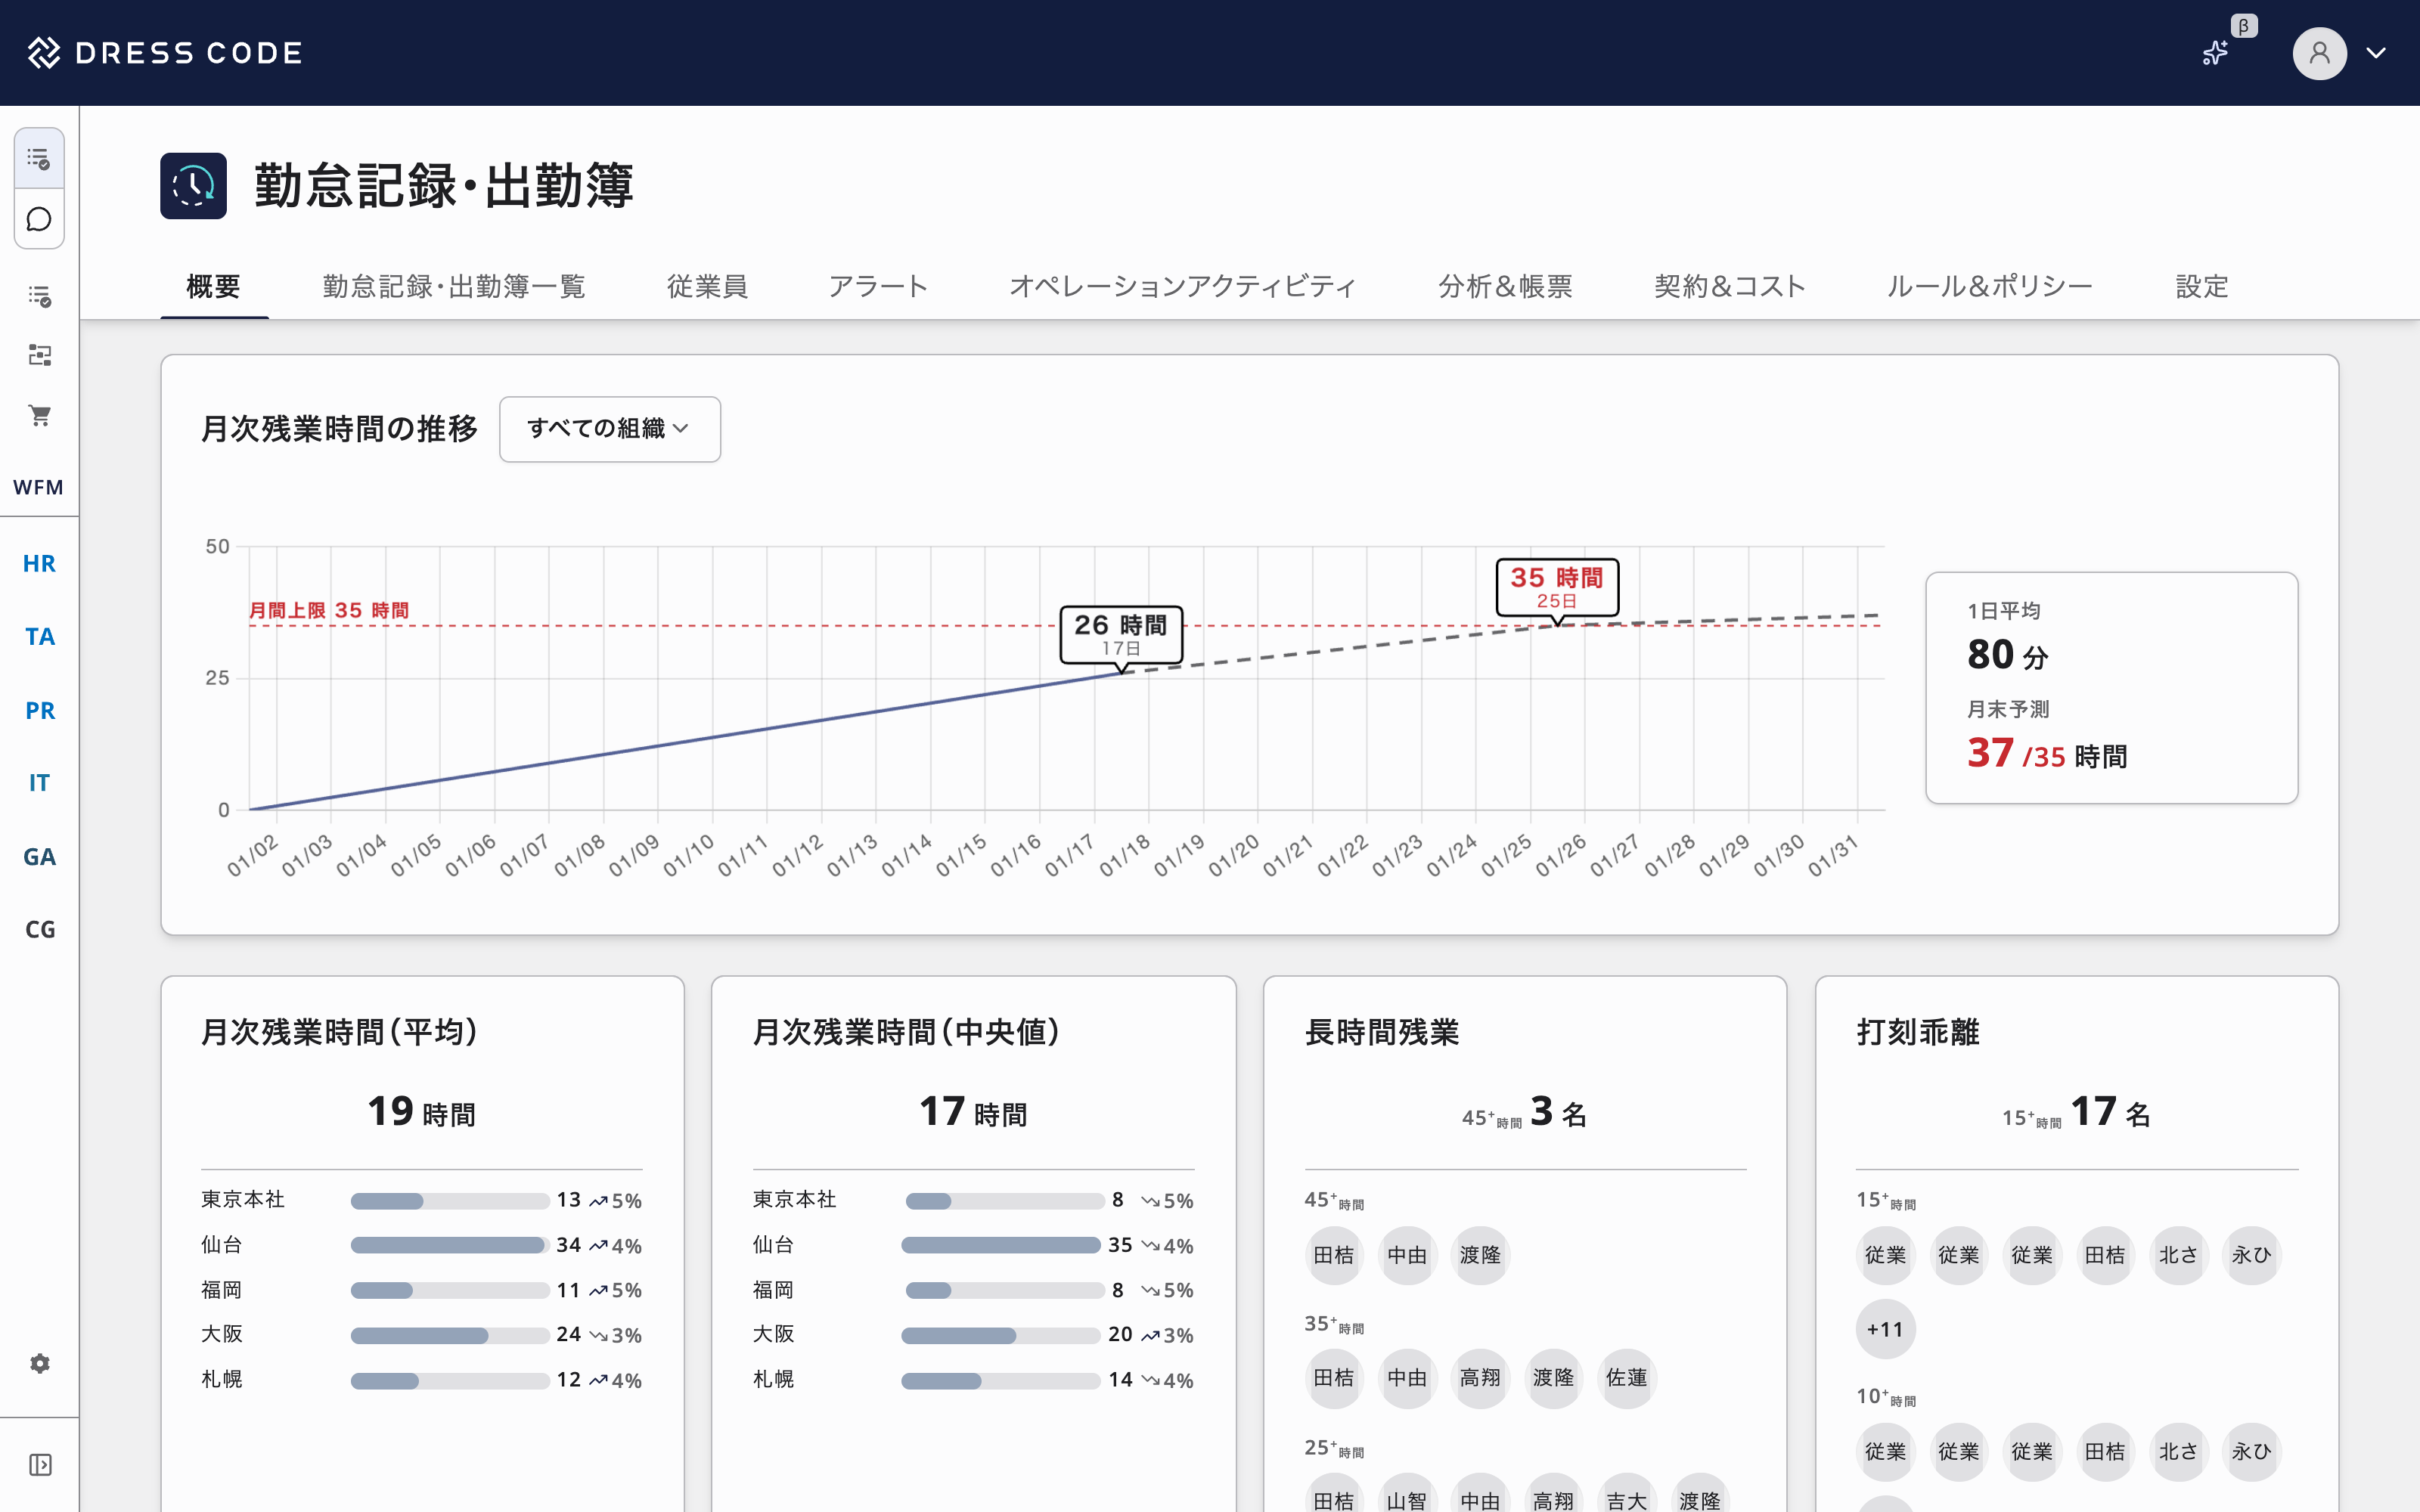Select the WFM sidebar section
This screenshot has height=1512, width=2420.
coord(39,487)
